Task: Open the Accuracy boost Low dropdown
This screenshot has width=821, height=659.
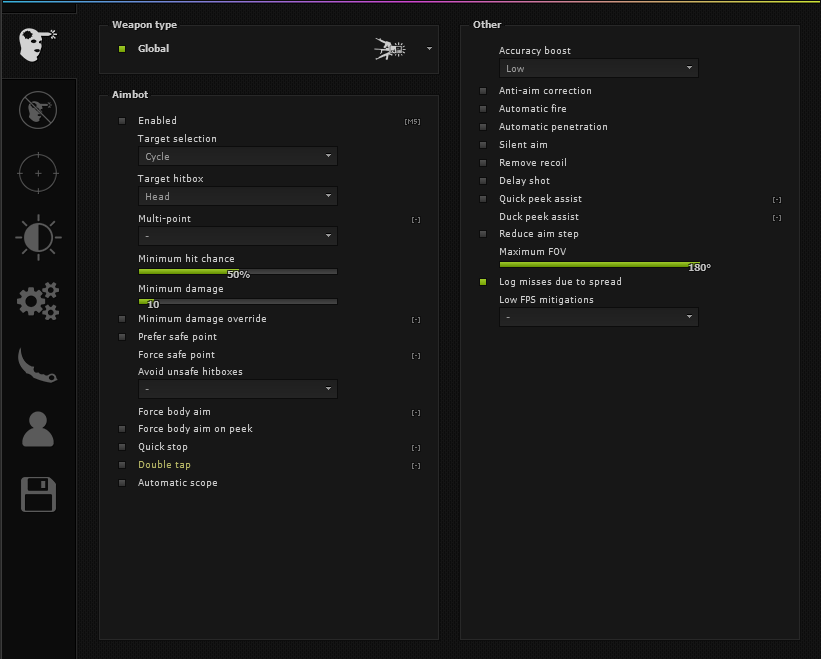Action: [598, 68]
